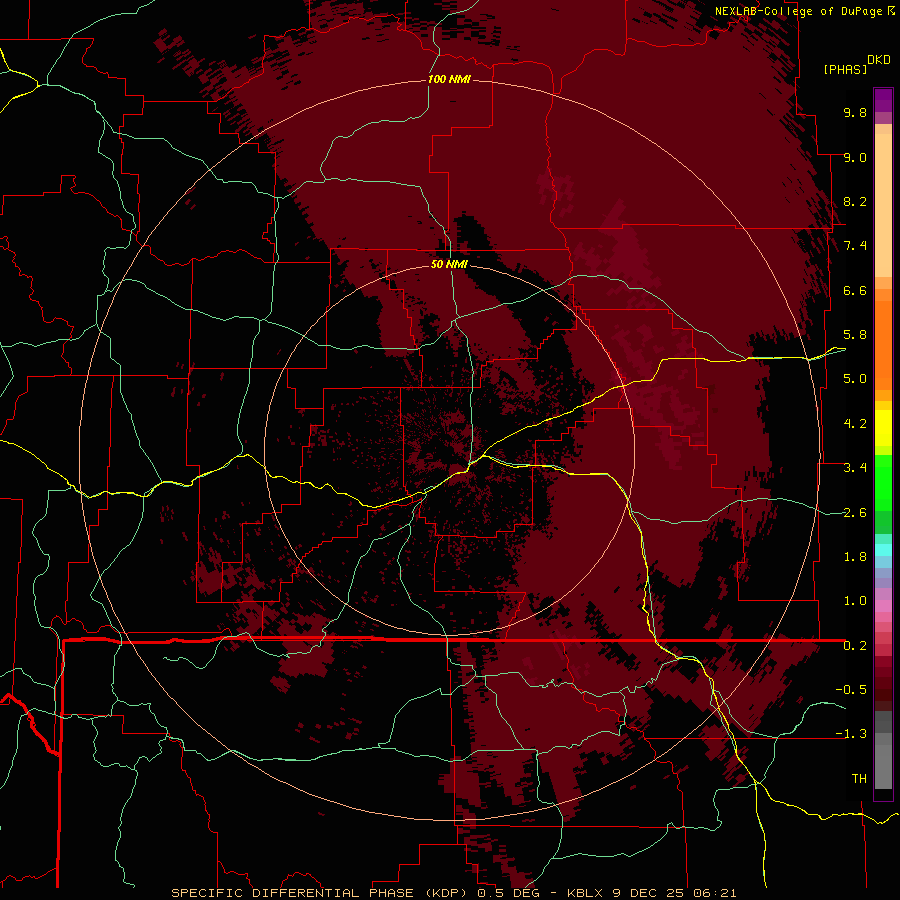Click the 100 NMI range ring label

(449, 79)
